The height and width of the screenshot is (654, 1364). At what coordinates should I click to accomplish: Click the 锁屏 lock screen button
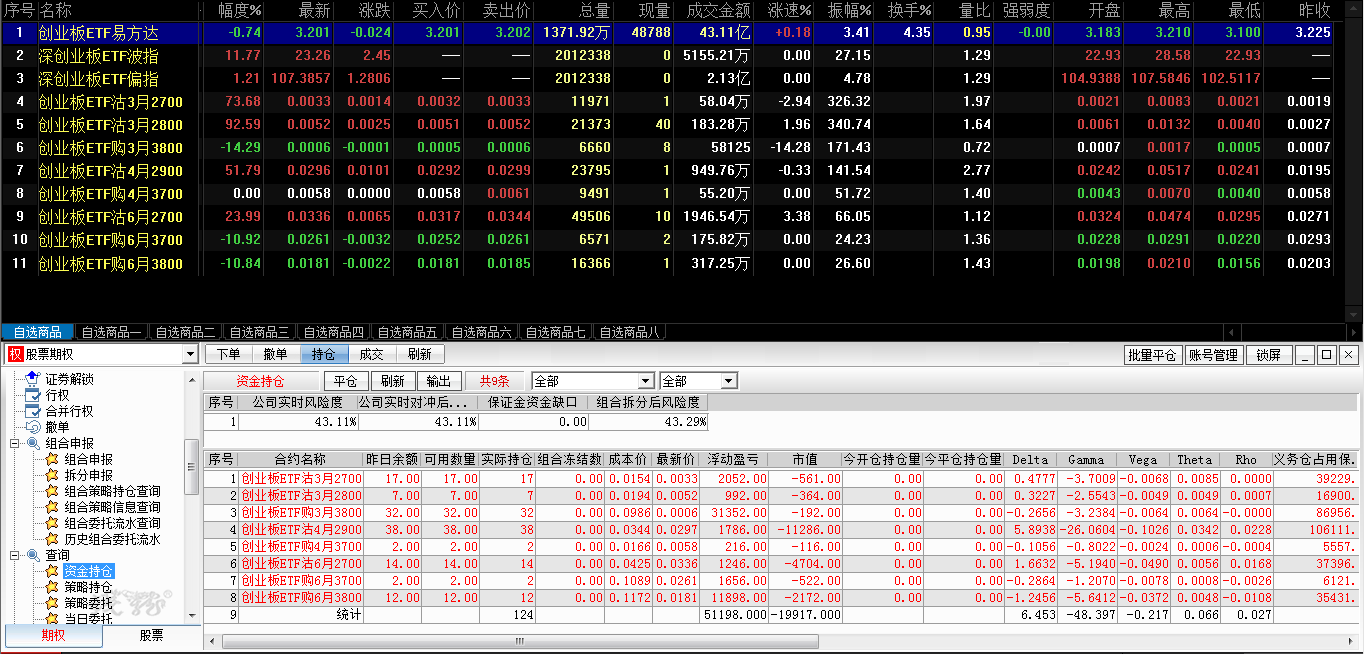point(1268,355)
